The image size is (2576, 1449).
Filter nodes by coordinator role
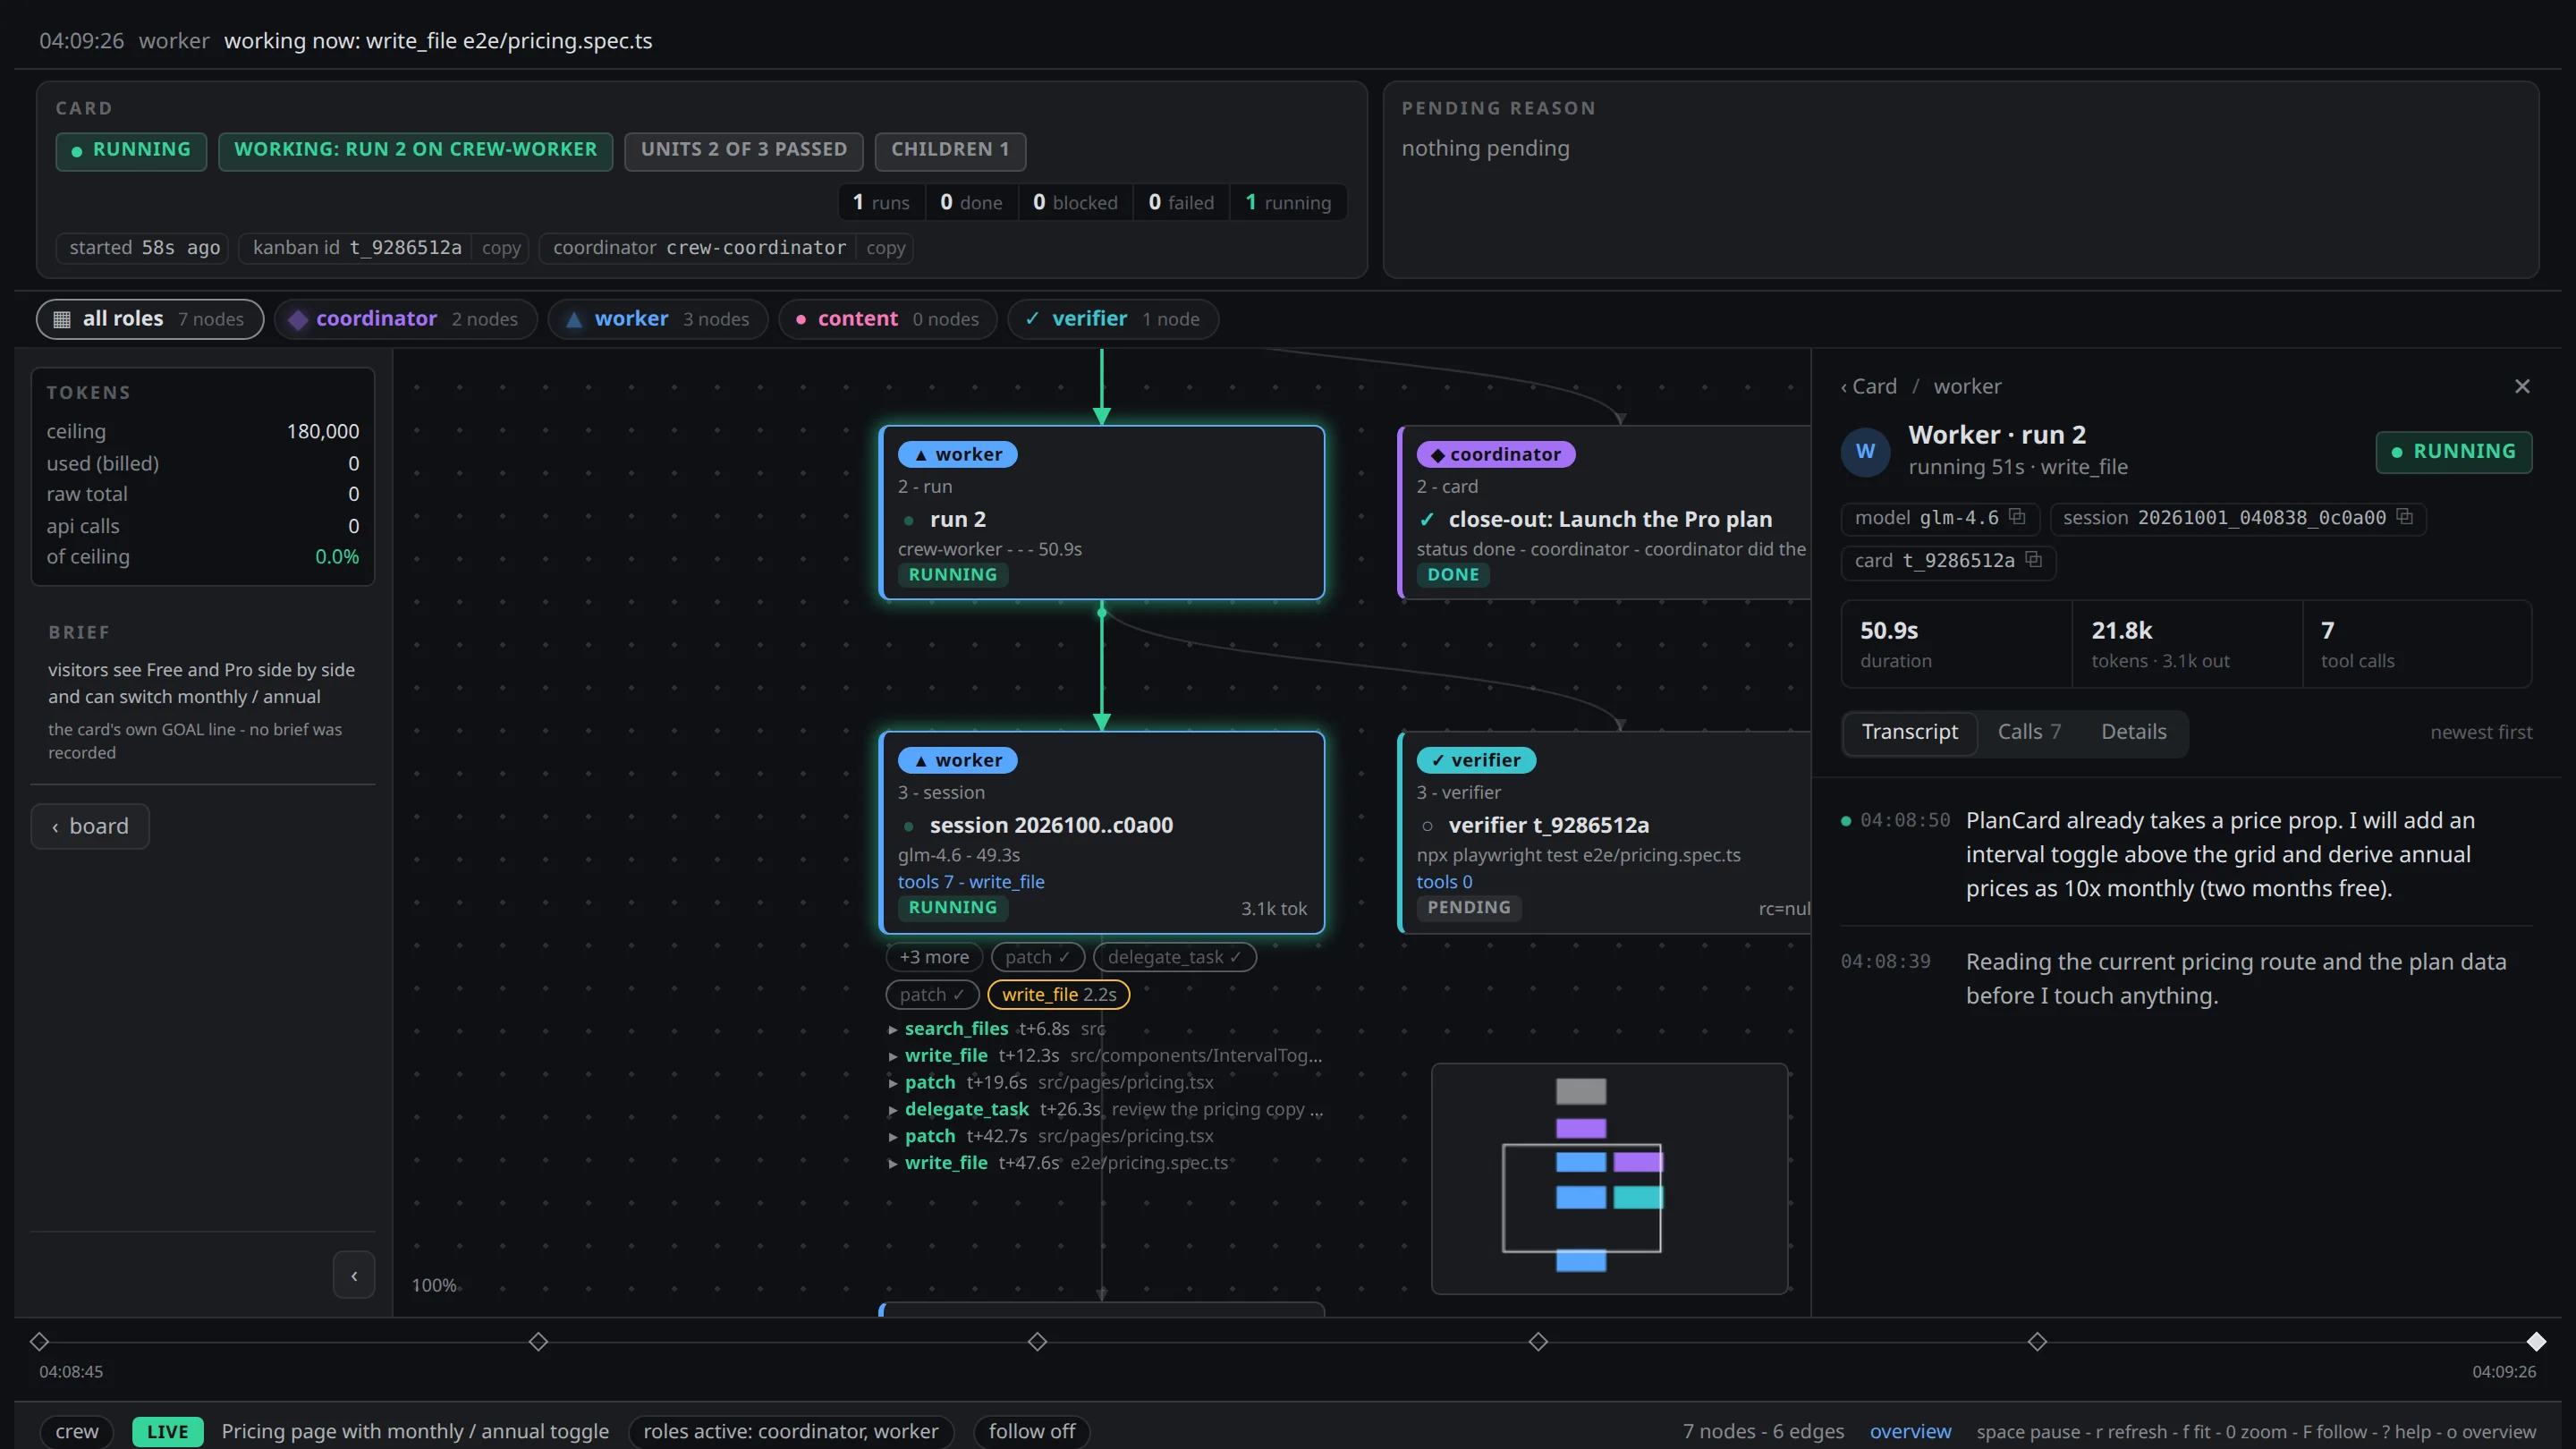pyautogui.click(x=405, y=319)
